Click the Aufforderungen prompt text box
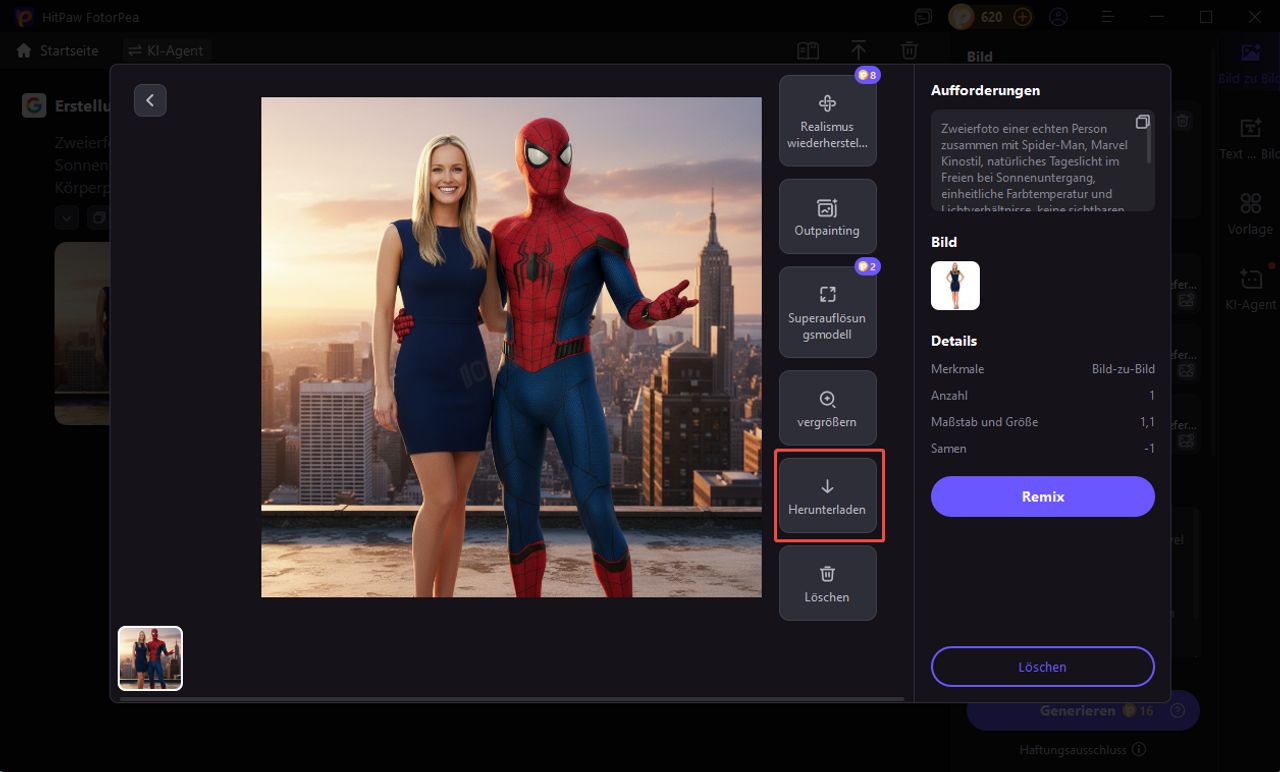This screenshot has height=772, width=1280. pyautogui.click(x=1043, y=161)
